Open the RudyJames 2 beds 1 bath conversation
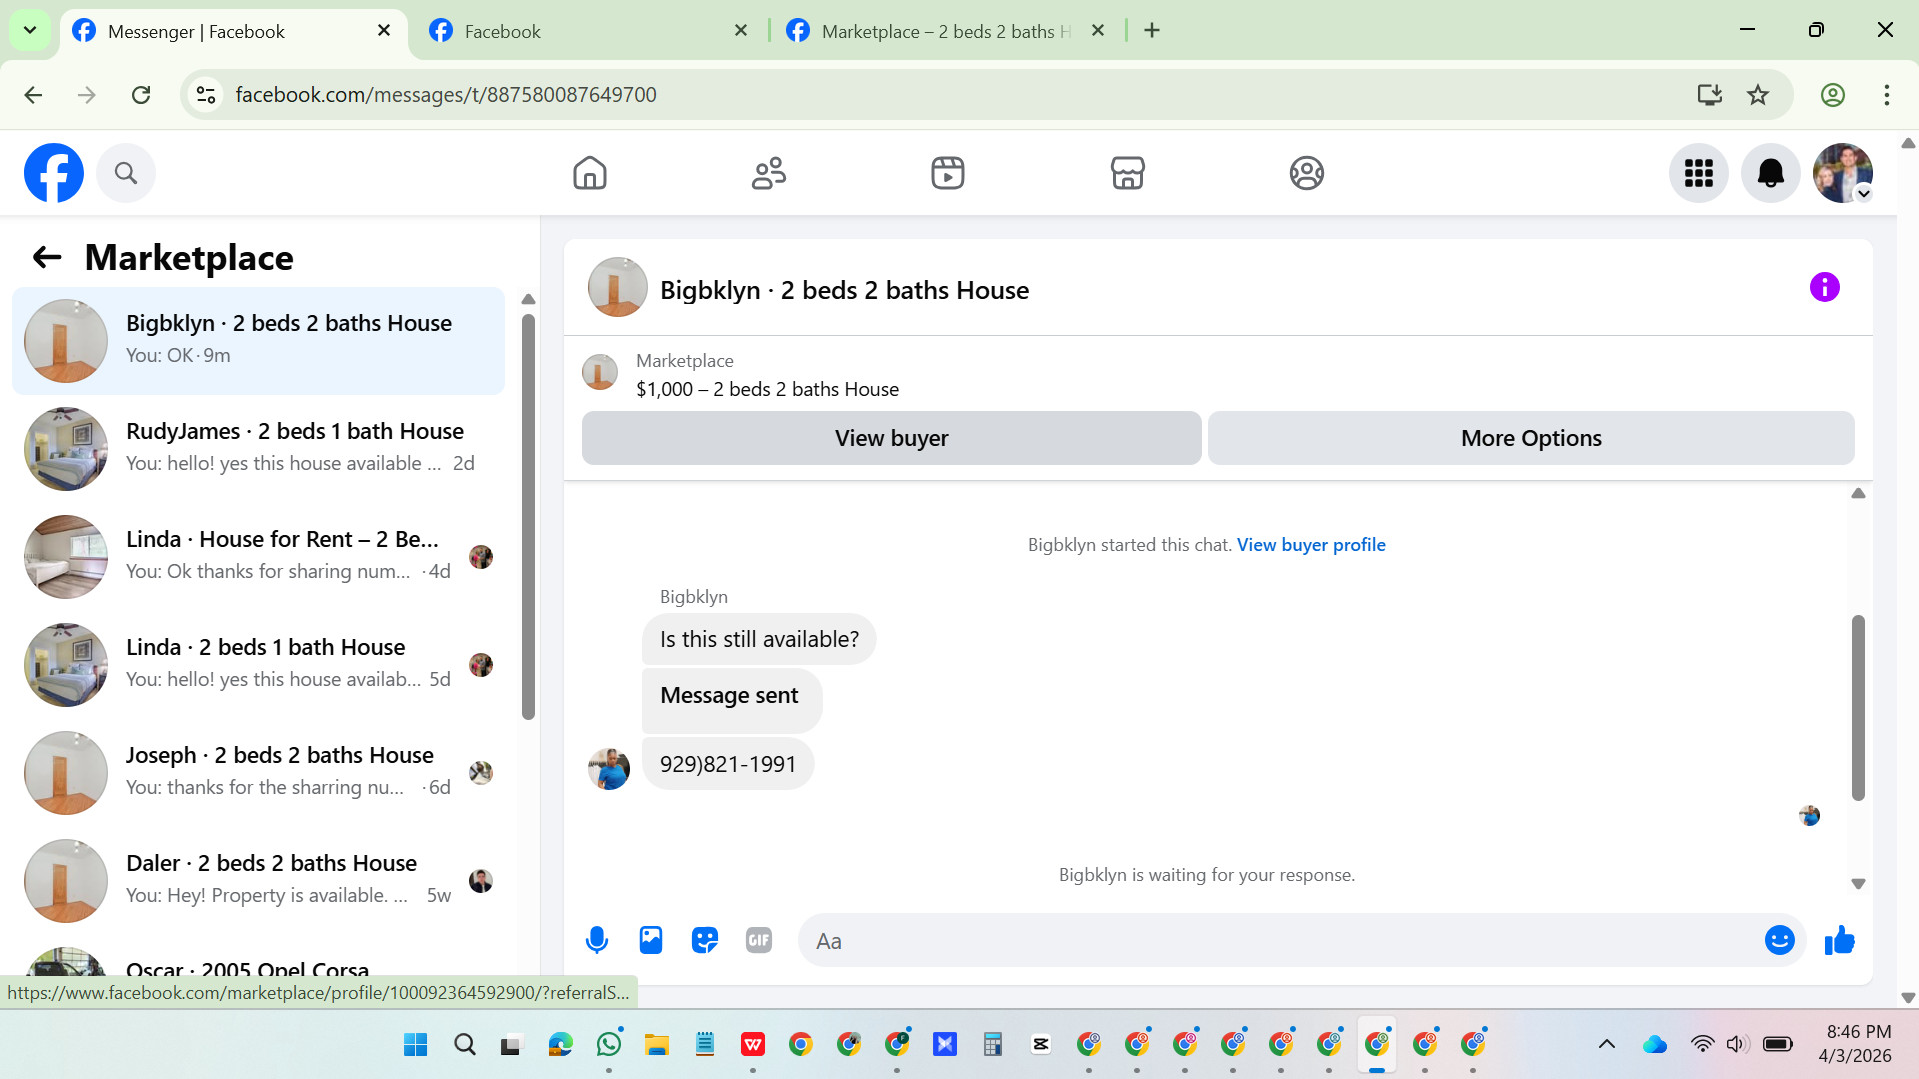Image resolution: width=1919 pixels, height=1079 pixels. [x=258, y=449]
